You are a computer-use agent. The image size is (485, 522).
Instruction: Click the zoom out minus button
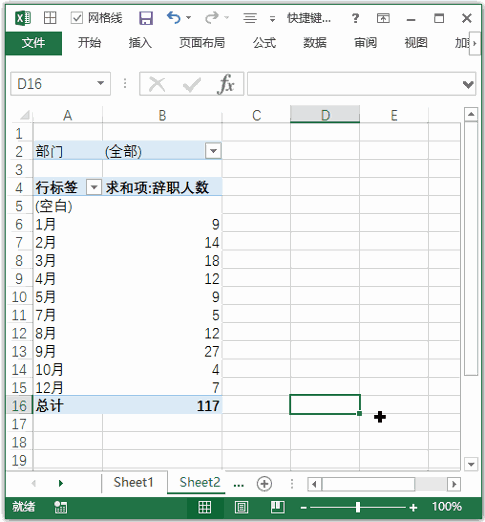coord(303,508)
